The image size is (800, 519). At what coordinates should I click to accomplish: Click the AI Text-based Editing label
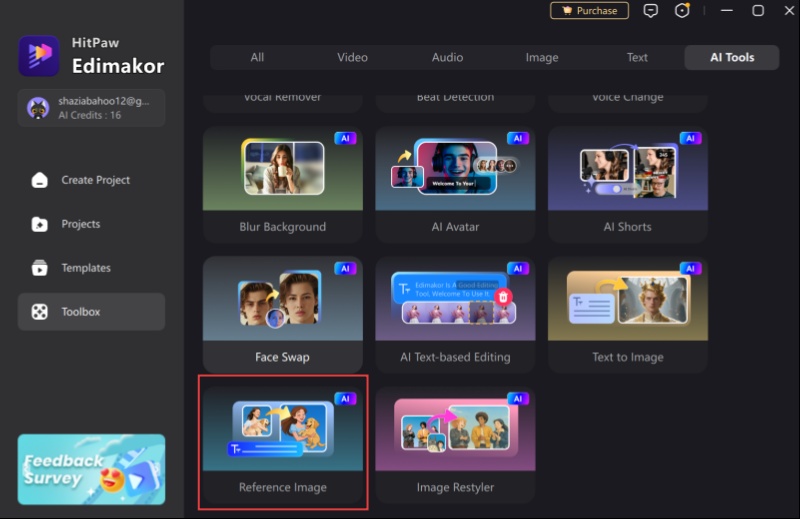(x=455, y=357)
